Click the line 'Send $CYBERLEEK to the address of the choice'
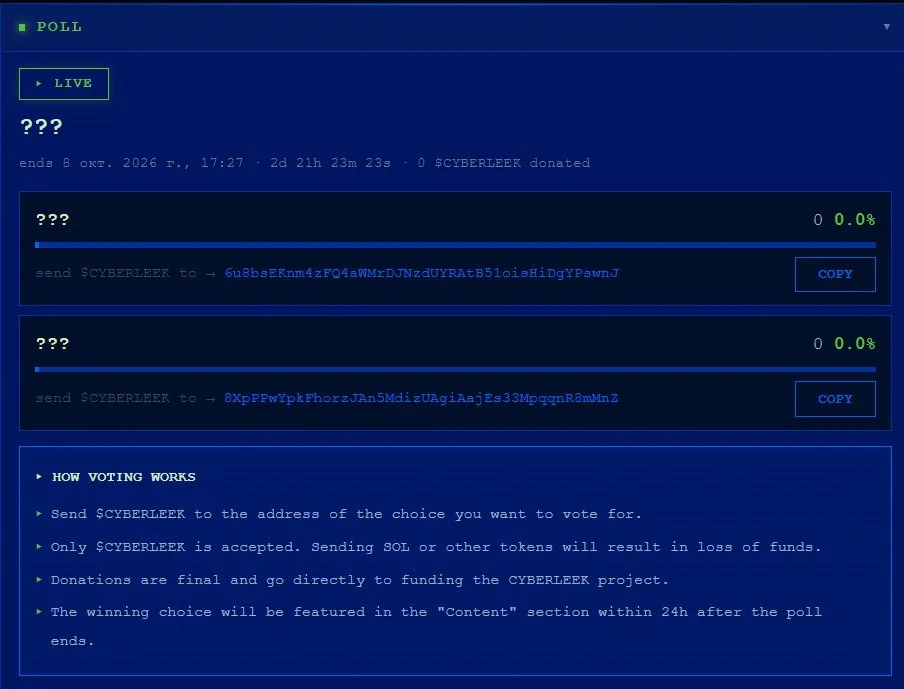This screenshot has height=689, width=904. point(346,514)
